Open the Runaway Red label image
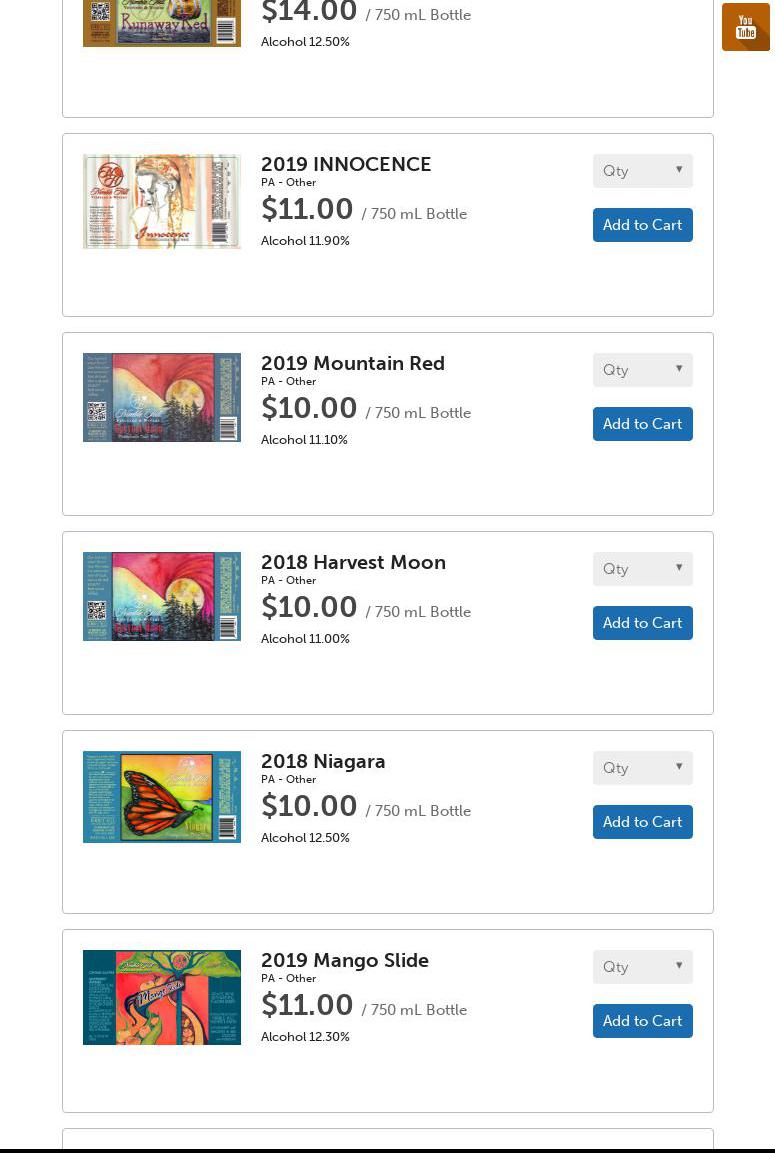The image size is (775, 1153). point(162,23)
